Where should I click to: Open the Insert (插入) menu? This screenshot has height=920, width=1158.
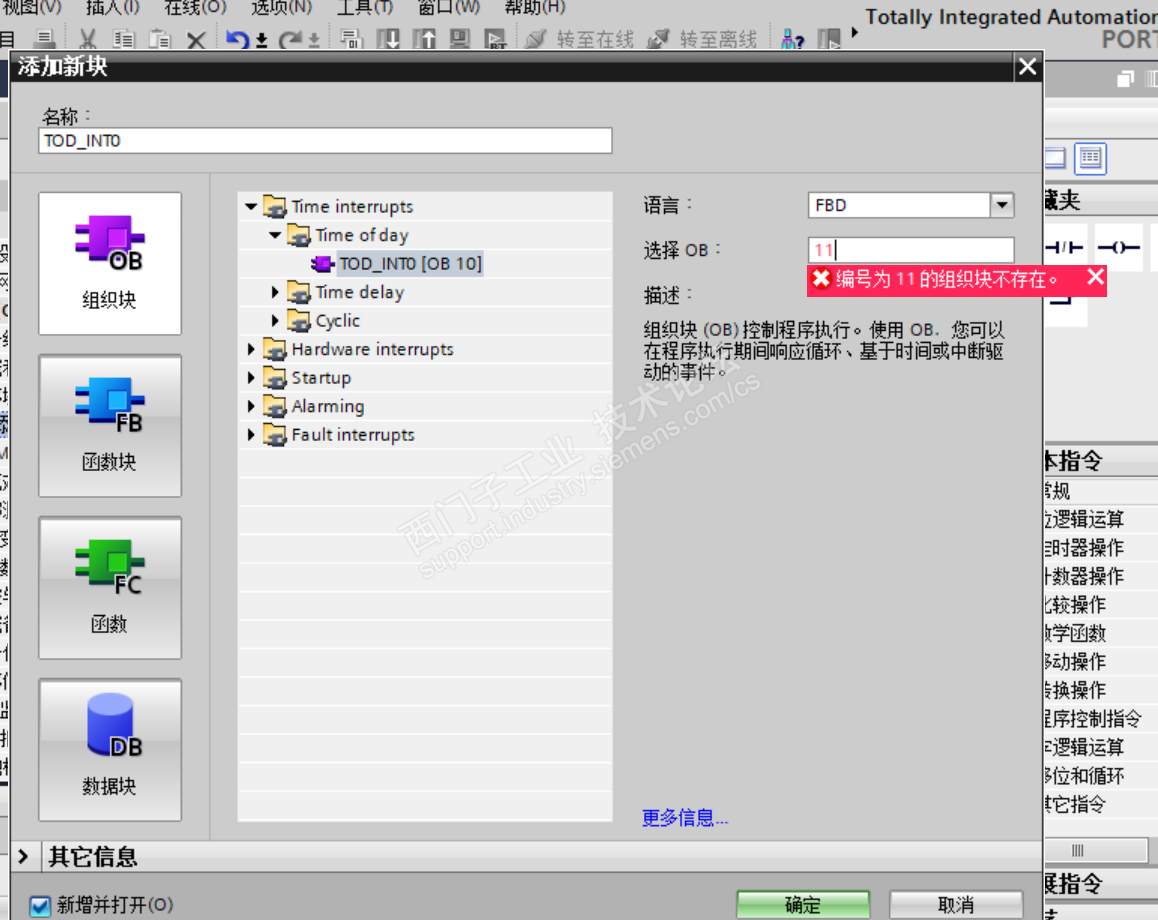tap(112, 7)
